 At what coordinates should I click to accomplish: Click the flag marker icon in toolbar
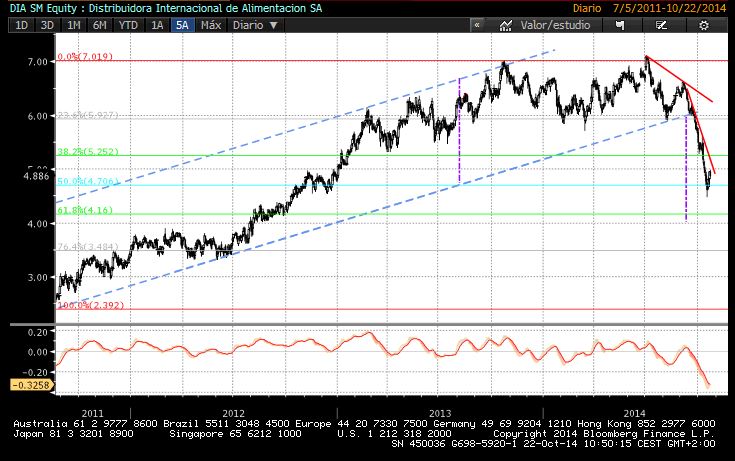(x=620, y=25)
